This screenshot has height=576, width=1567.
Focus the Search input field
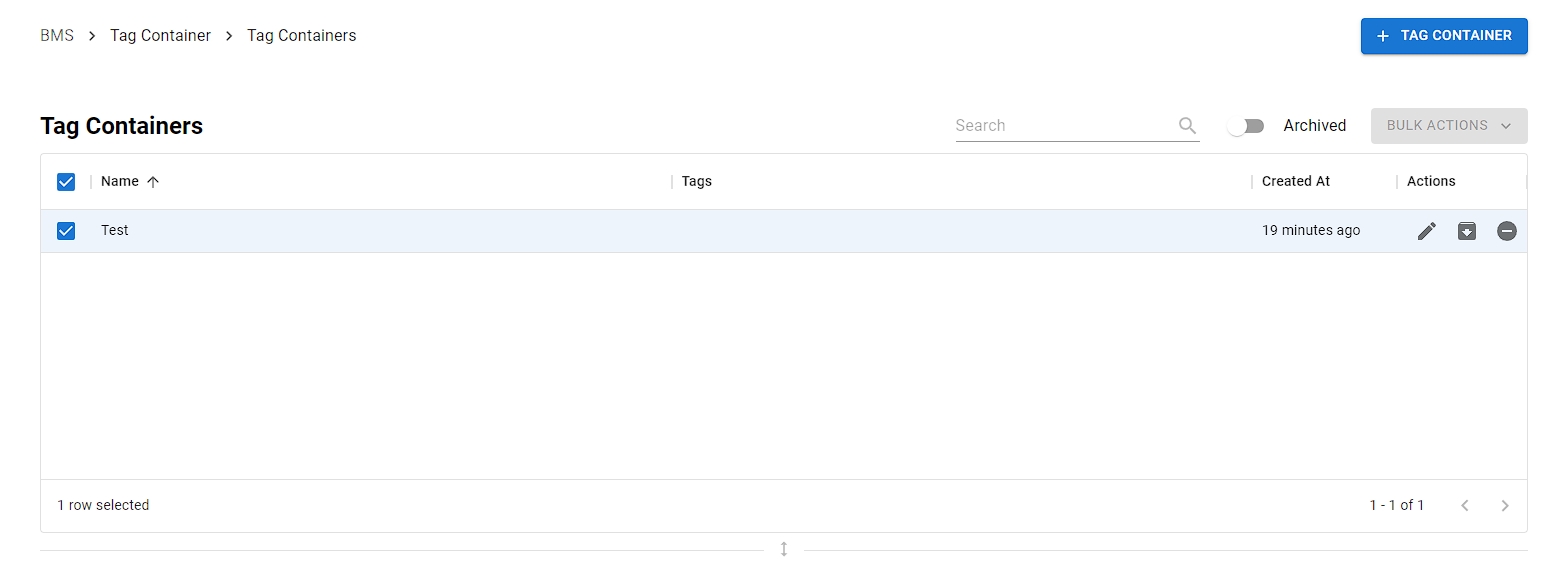(1064, 126)
